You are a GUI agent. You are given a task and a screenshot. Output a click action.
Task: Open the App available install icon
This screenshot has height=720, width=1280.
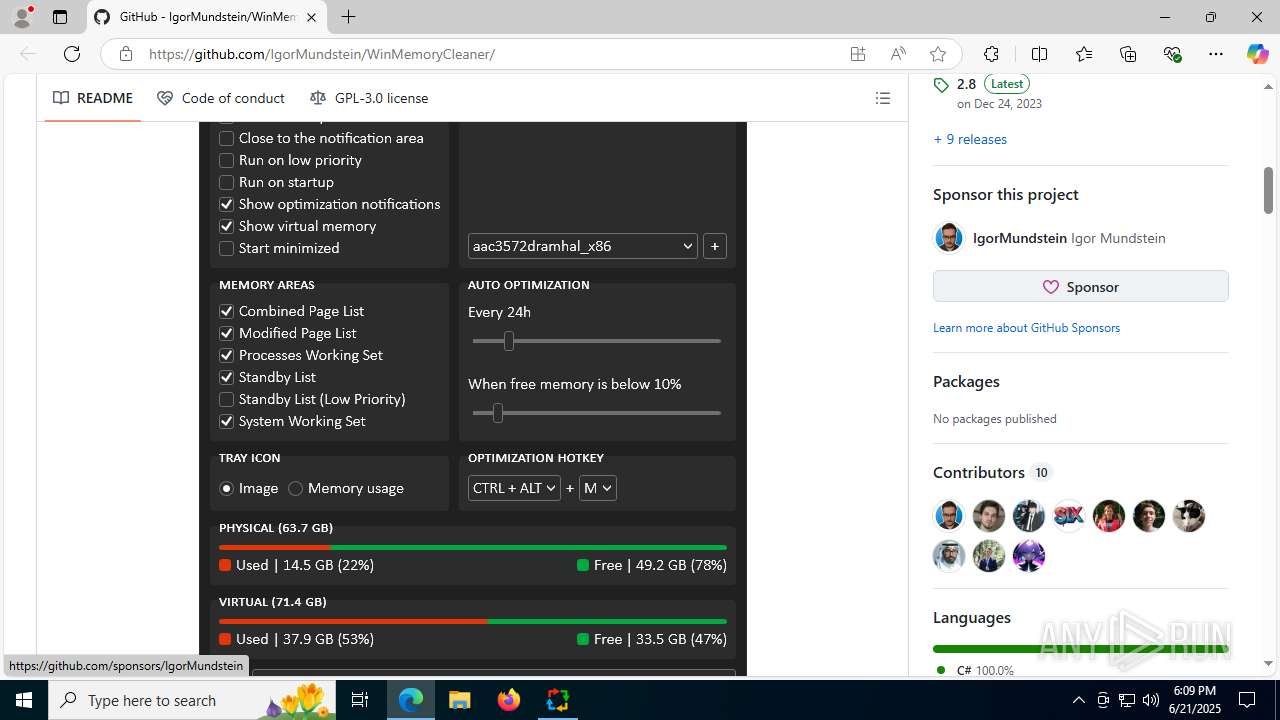click(x=858, y=54)
